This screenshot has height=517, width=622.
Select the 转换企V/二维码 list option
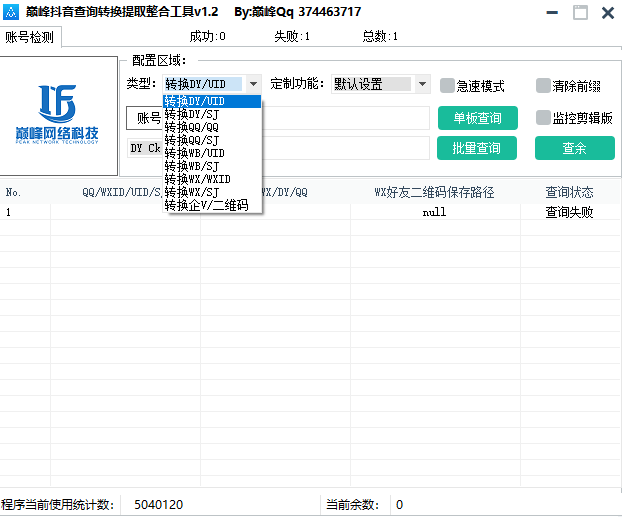tap(205, 205)
